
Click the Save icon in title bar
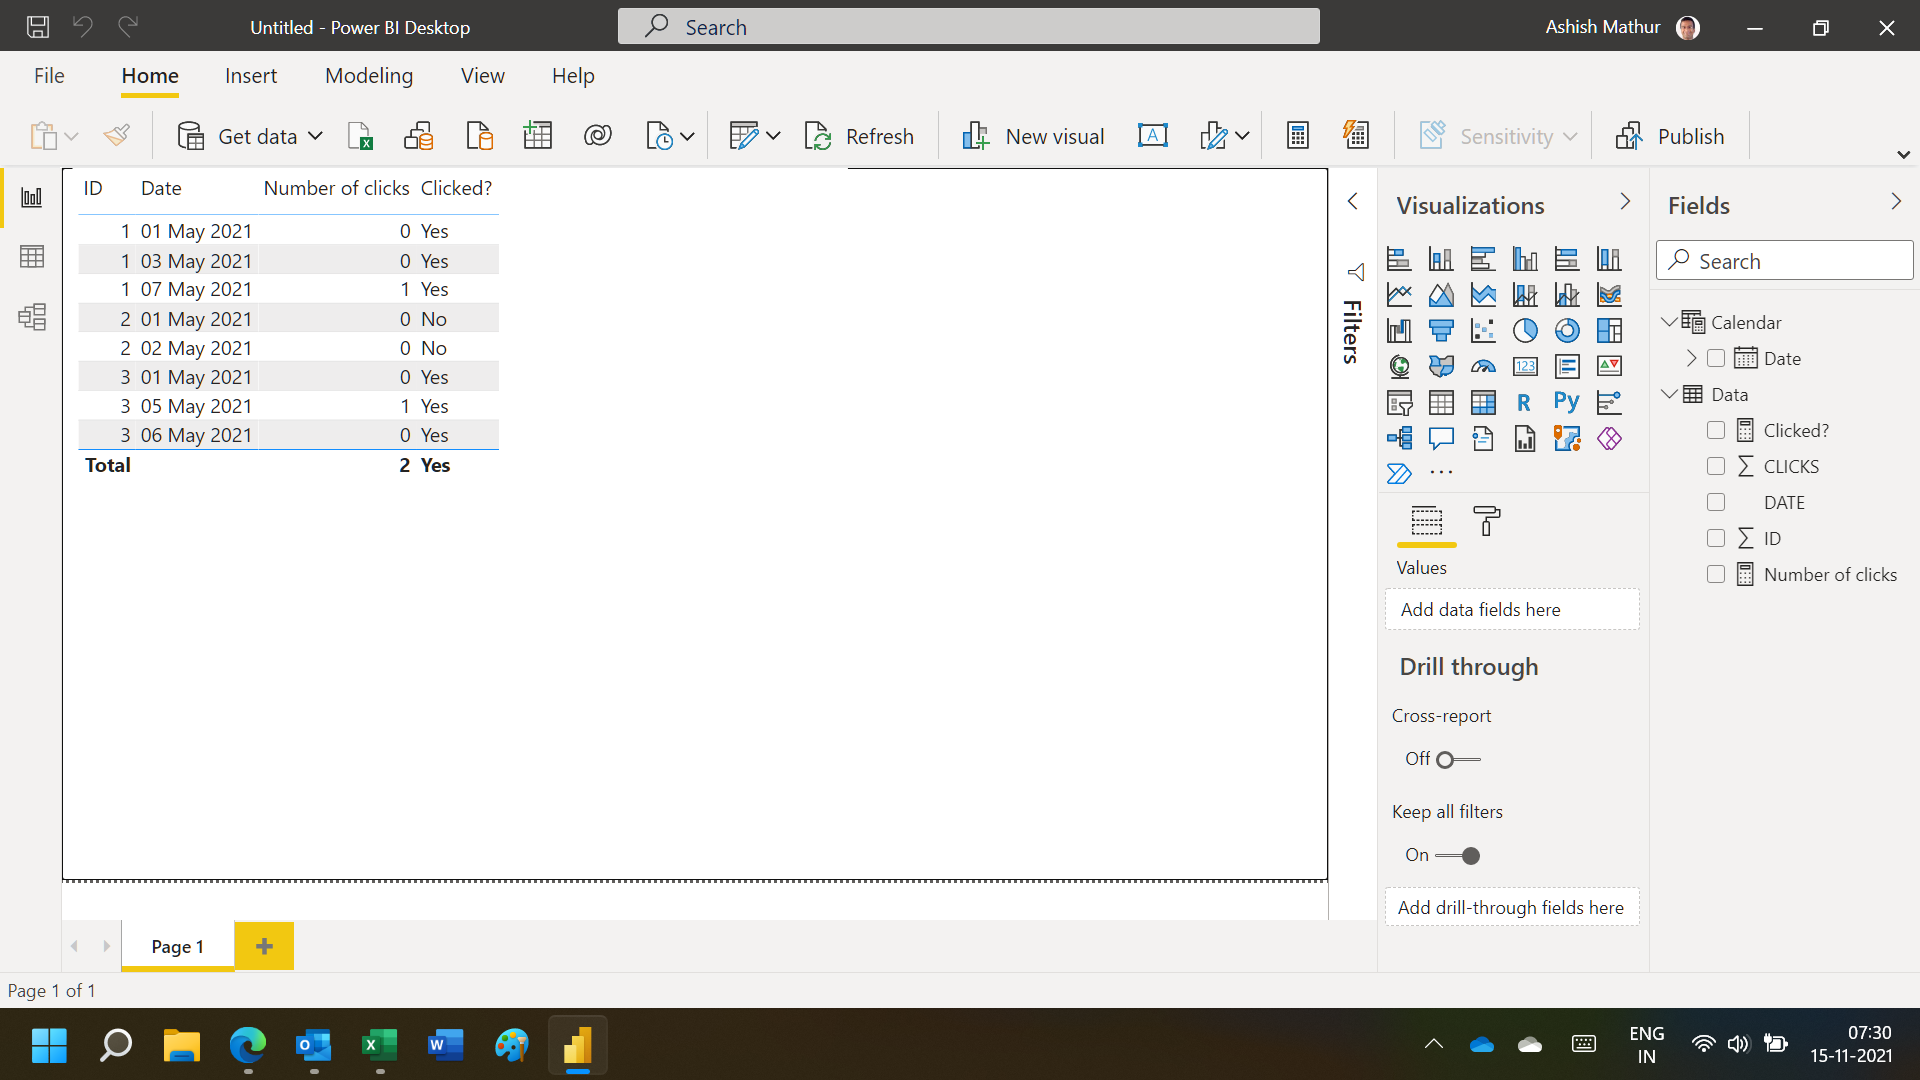(x=38, y=27)
